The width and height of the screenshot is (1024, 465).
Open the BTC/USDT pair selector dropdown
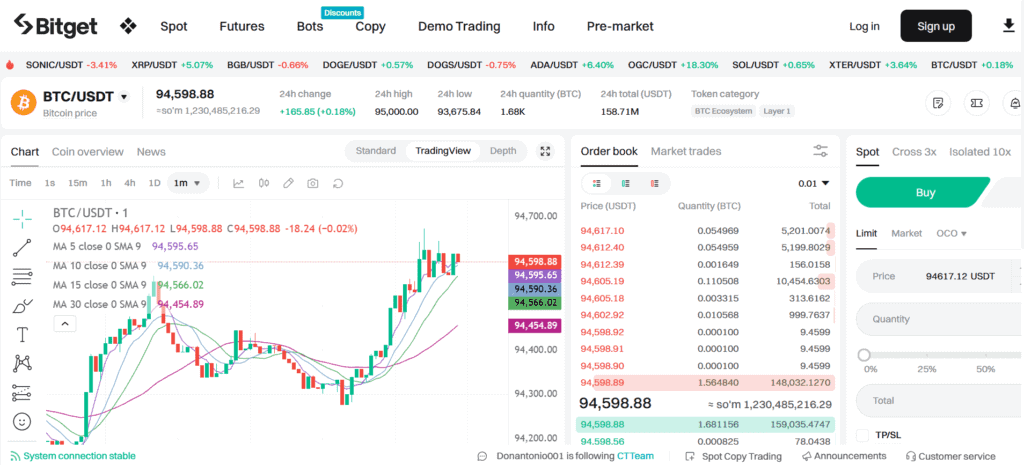tap(124, 97)
